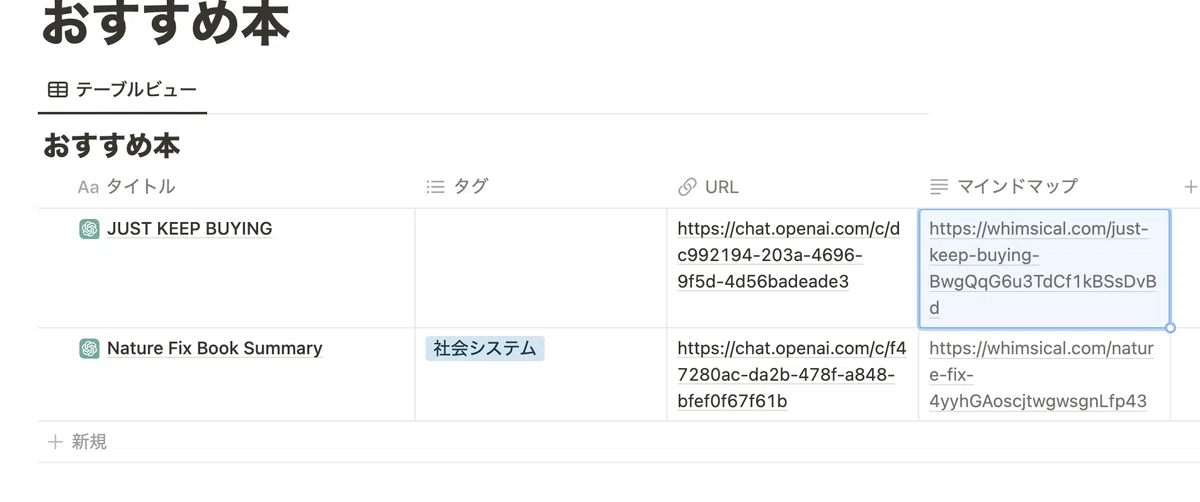The height and width of the screenshot is (502, 1200).
Task: Click the 社会システム tag
Action: click(485, 348)
